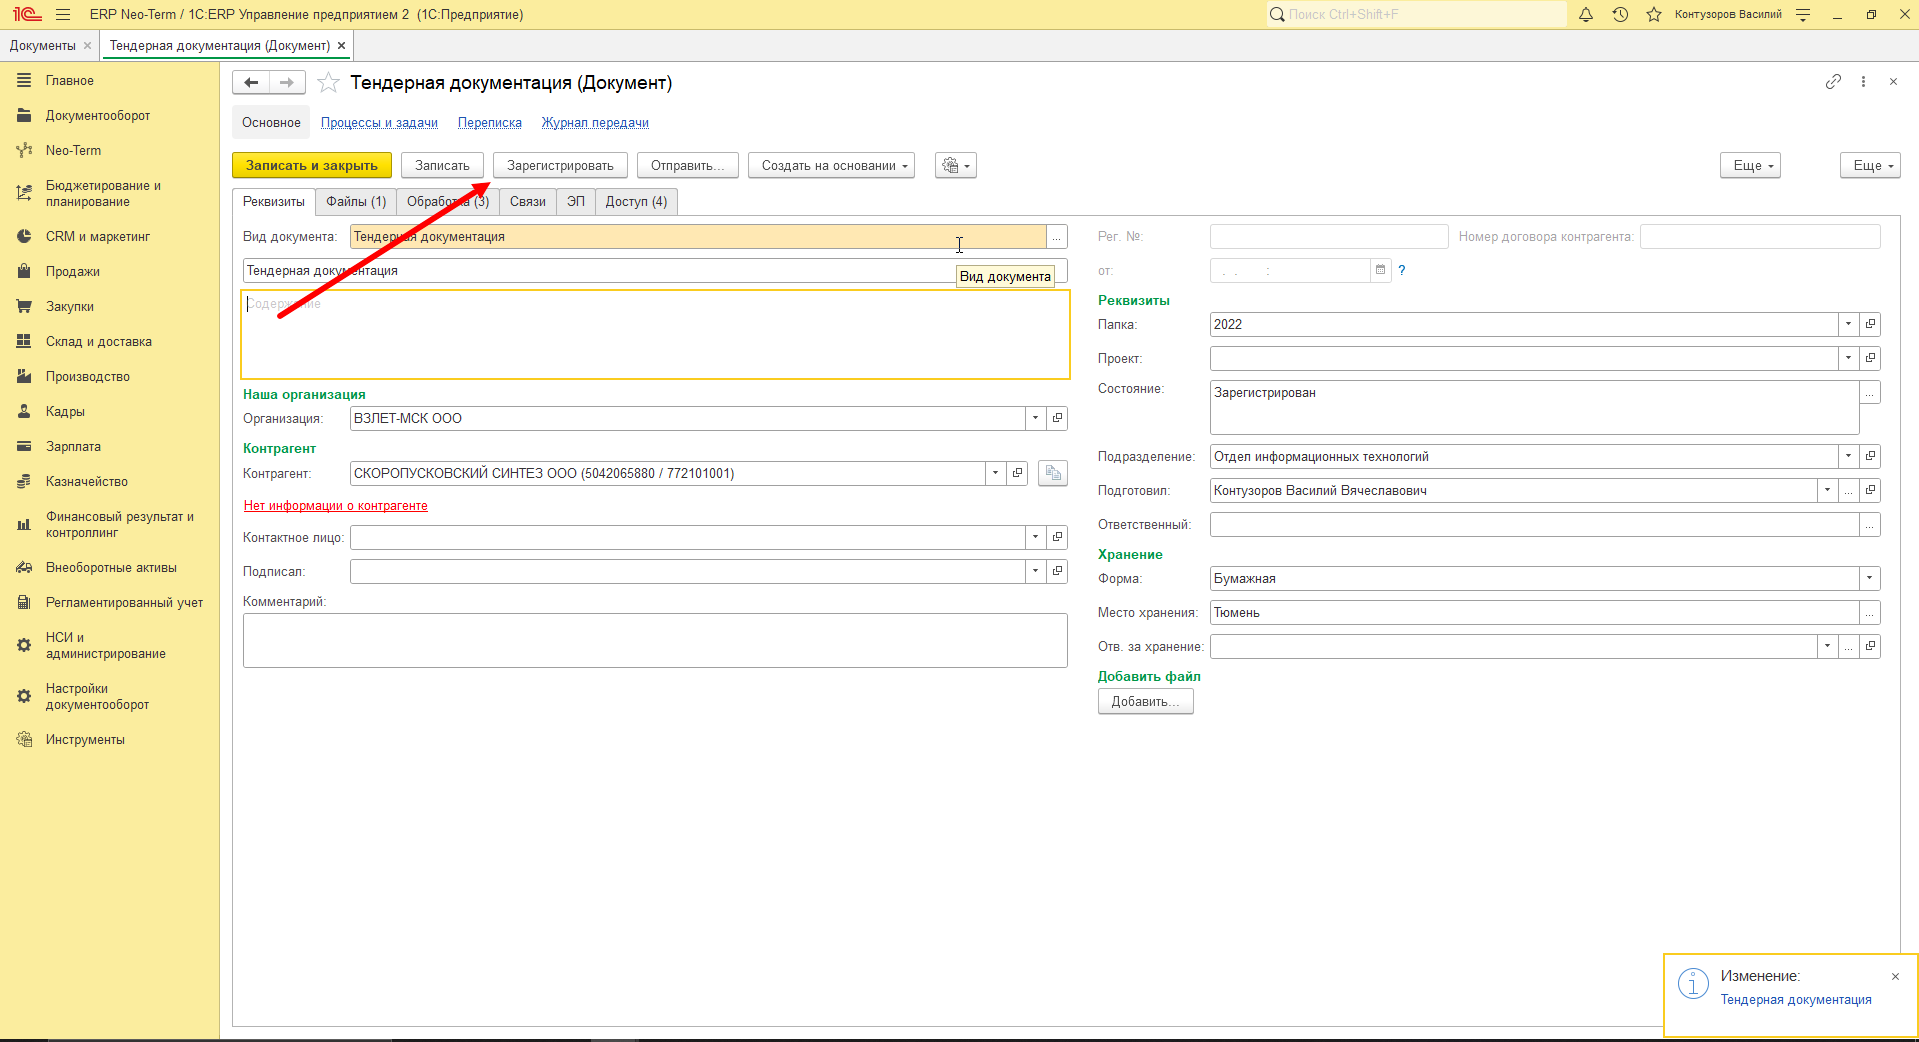Open Процессы и задачи link
This screenshot has width=1919, height=1042.
pyautogui.click(x=379, y=123)
